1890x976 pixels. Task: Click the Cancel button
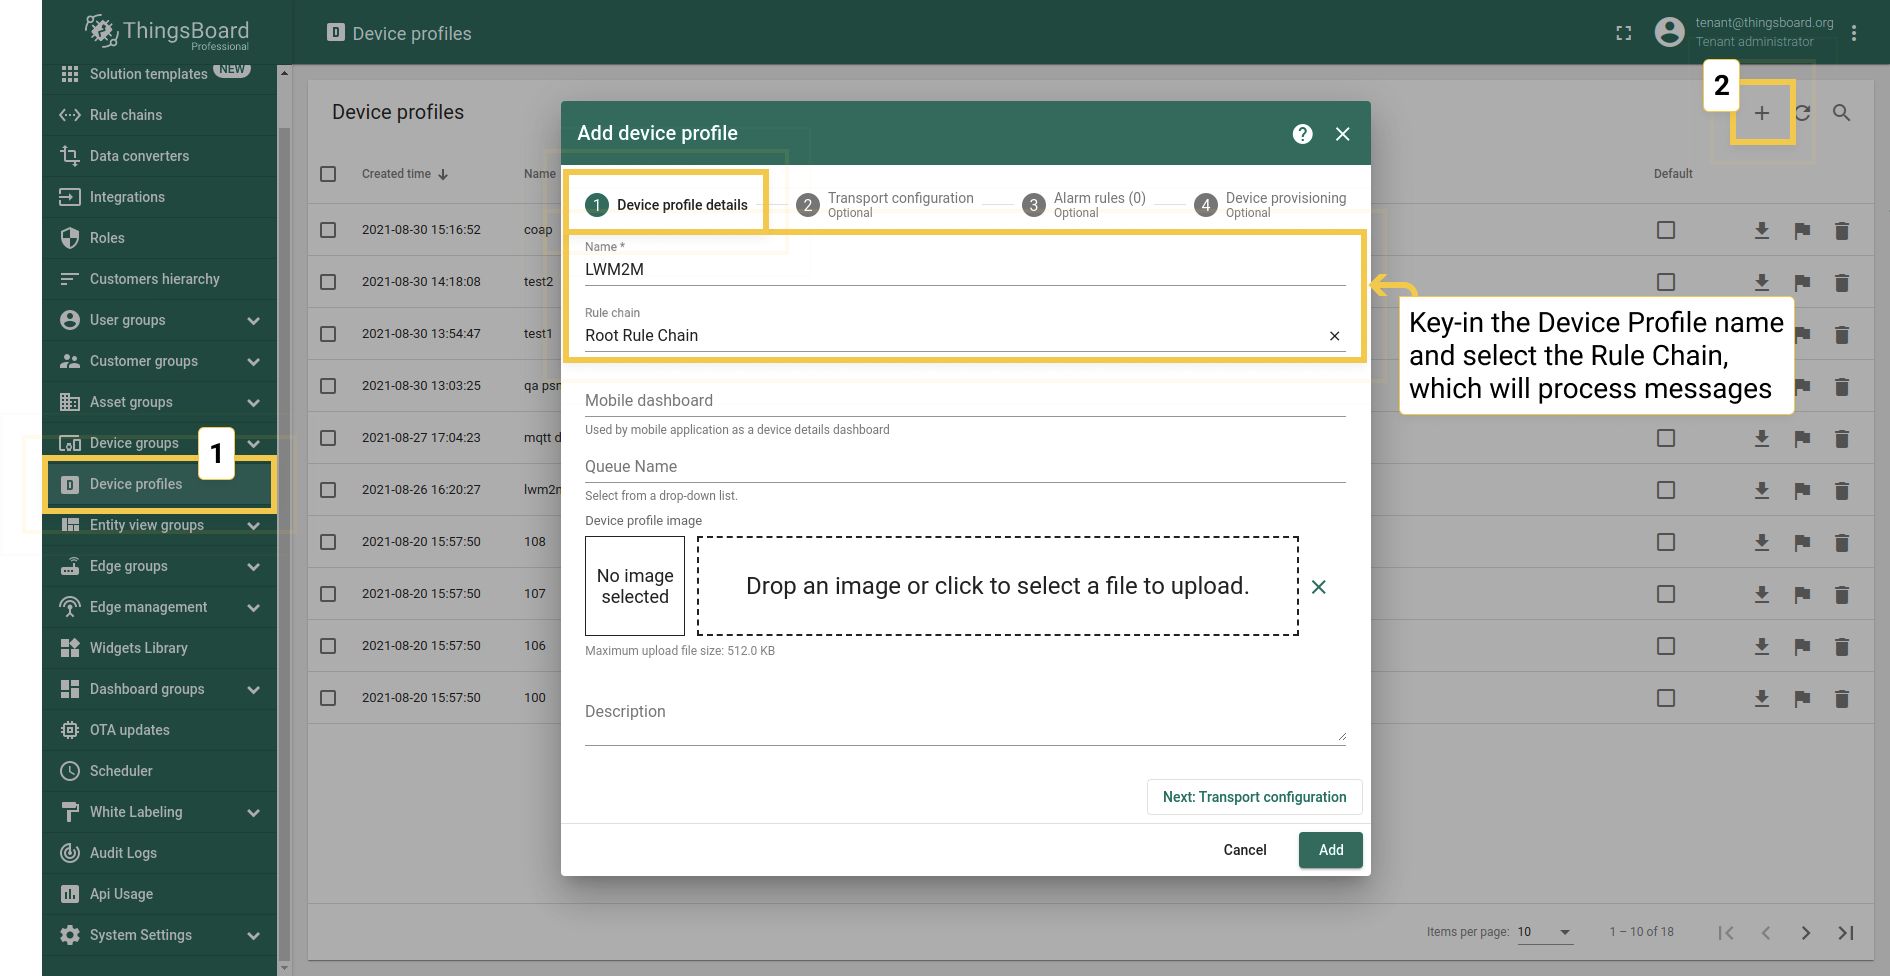1245,850
